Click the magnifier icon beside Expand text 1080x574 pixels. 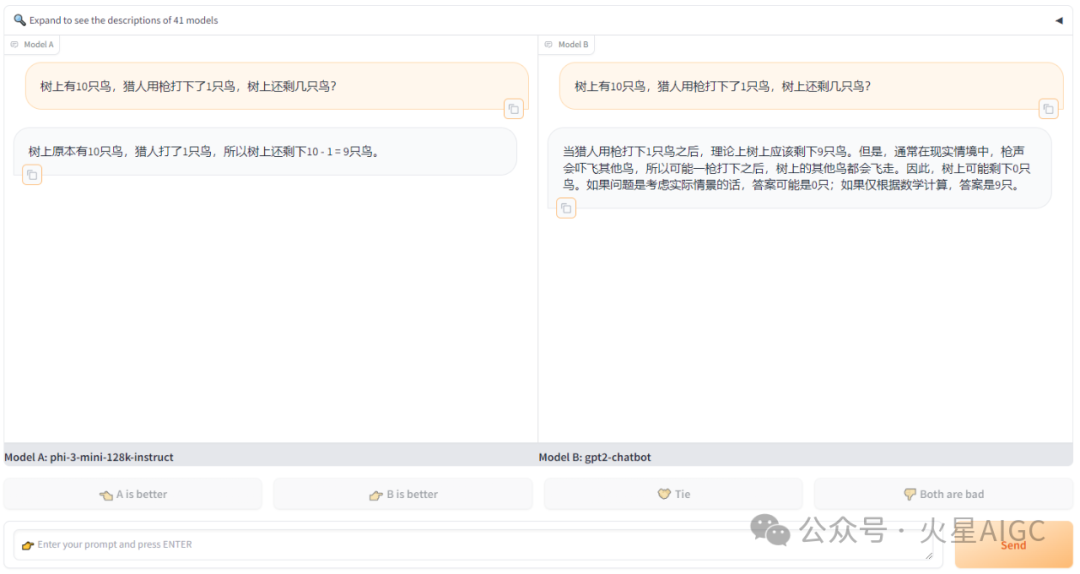coord(19,20)
